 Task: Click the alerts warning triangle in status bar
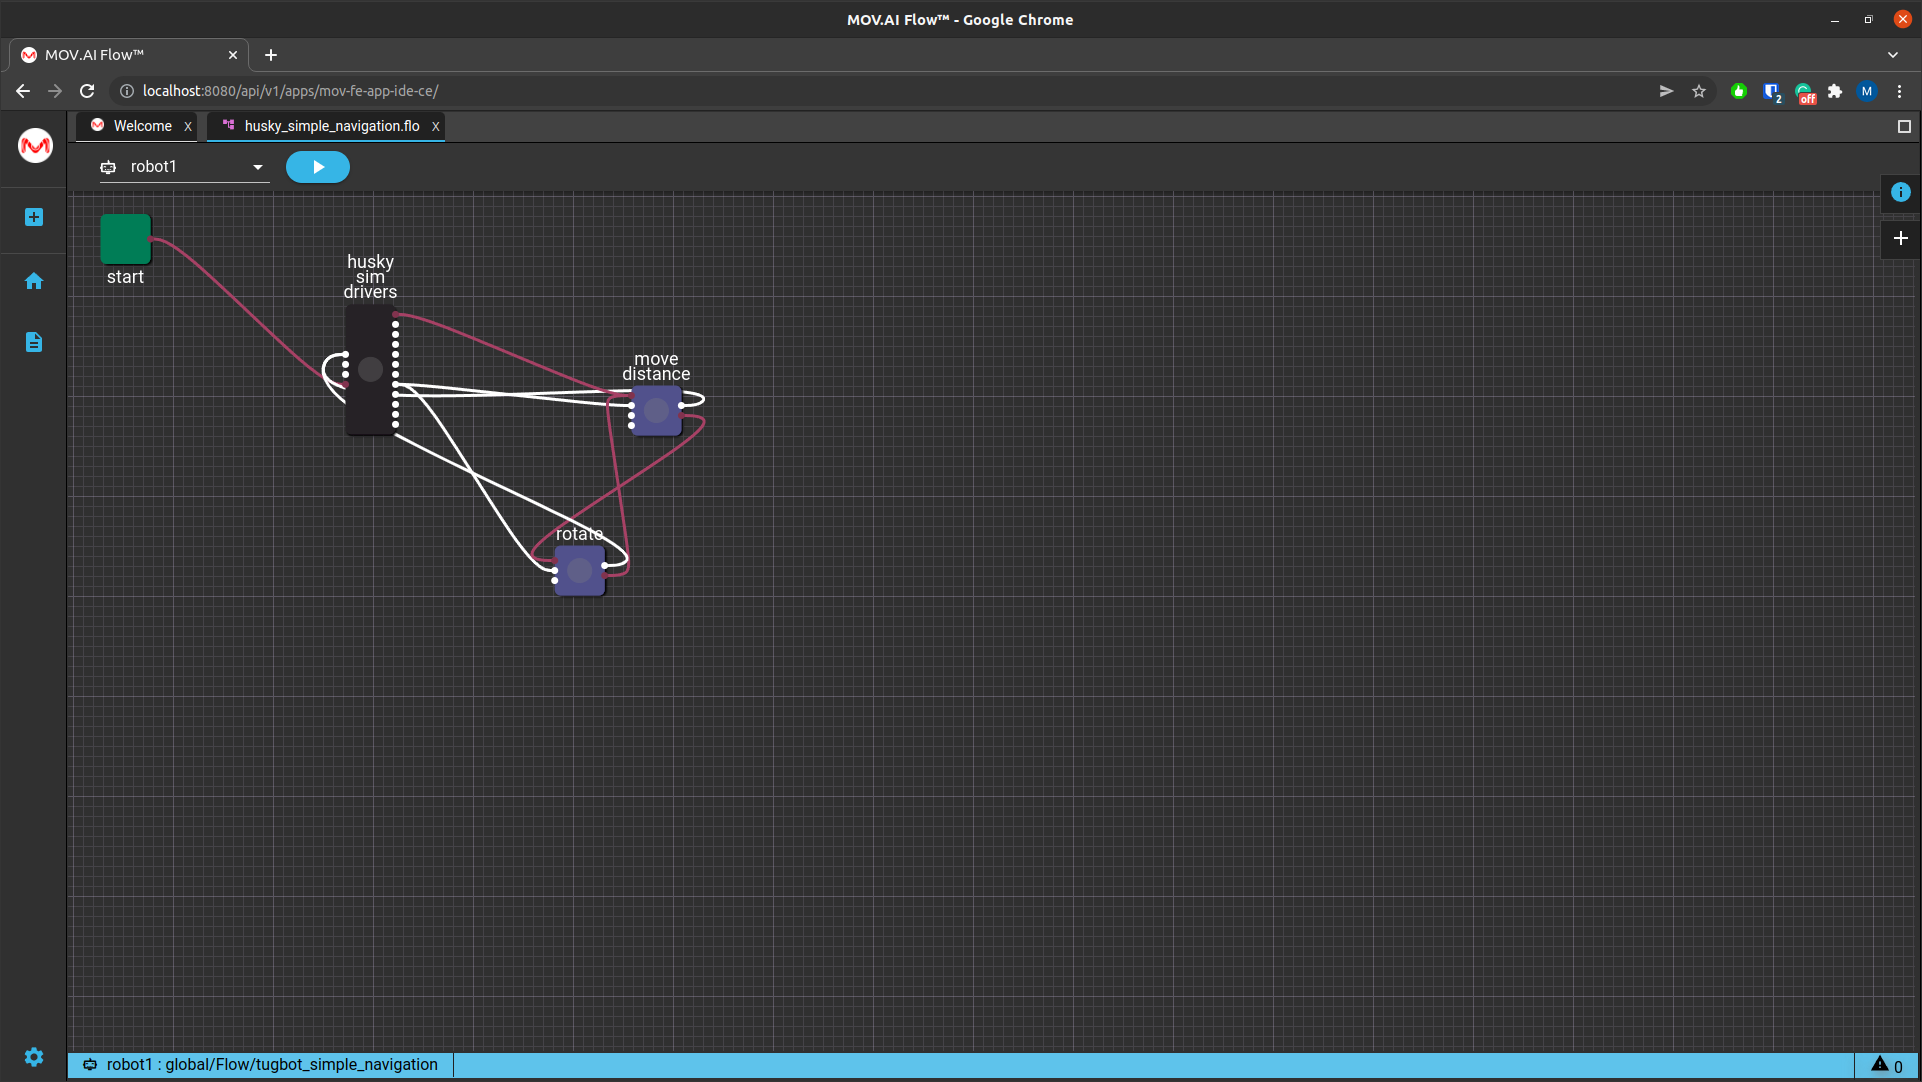[x=1880, y=1065]
